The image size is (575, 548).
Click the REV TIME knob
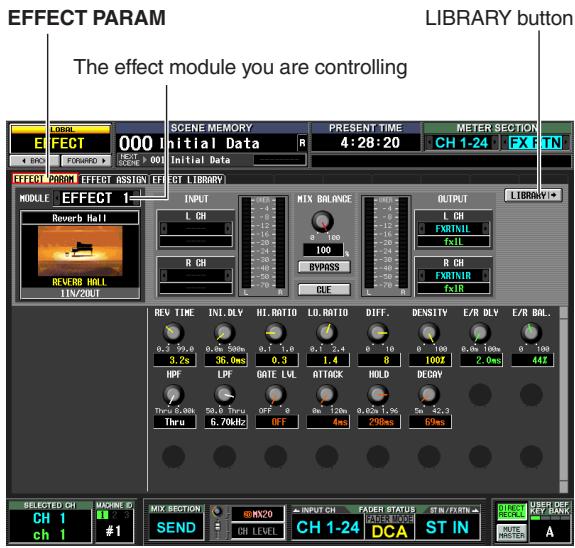tap(173, 333)
